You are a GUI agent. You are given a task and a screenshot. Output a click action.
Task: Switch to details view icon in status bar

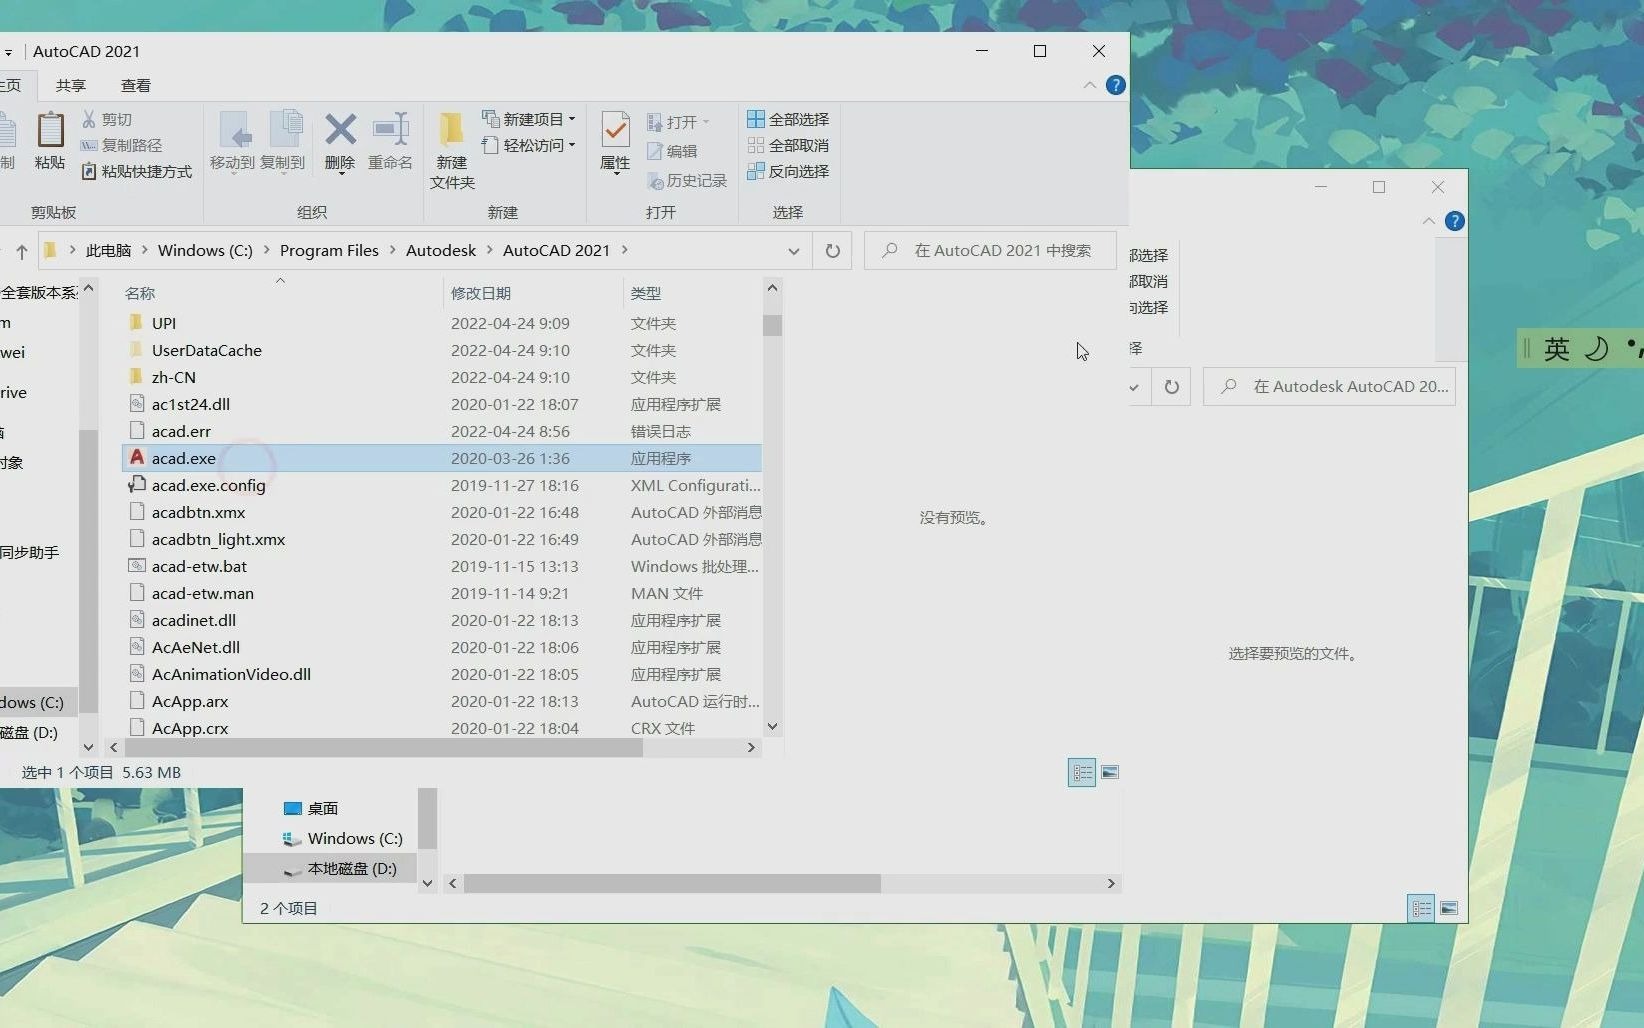click(1082, 772)
